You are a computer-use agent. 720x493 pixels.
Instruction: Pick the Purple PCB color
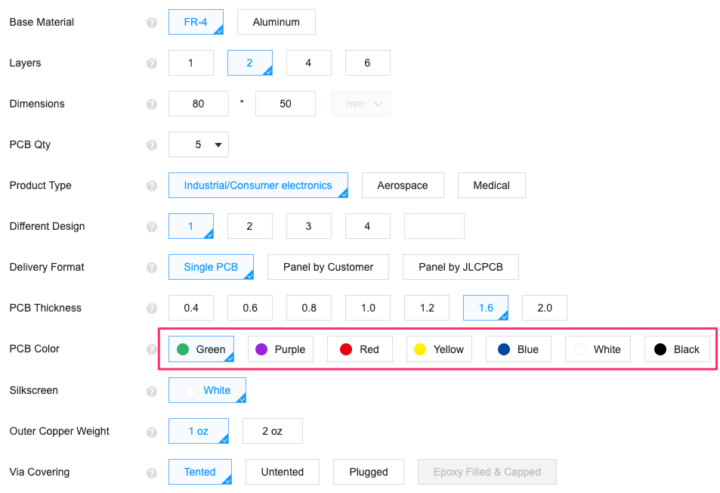click(280, 349)
